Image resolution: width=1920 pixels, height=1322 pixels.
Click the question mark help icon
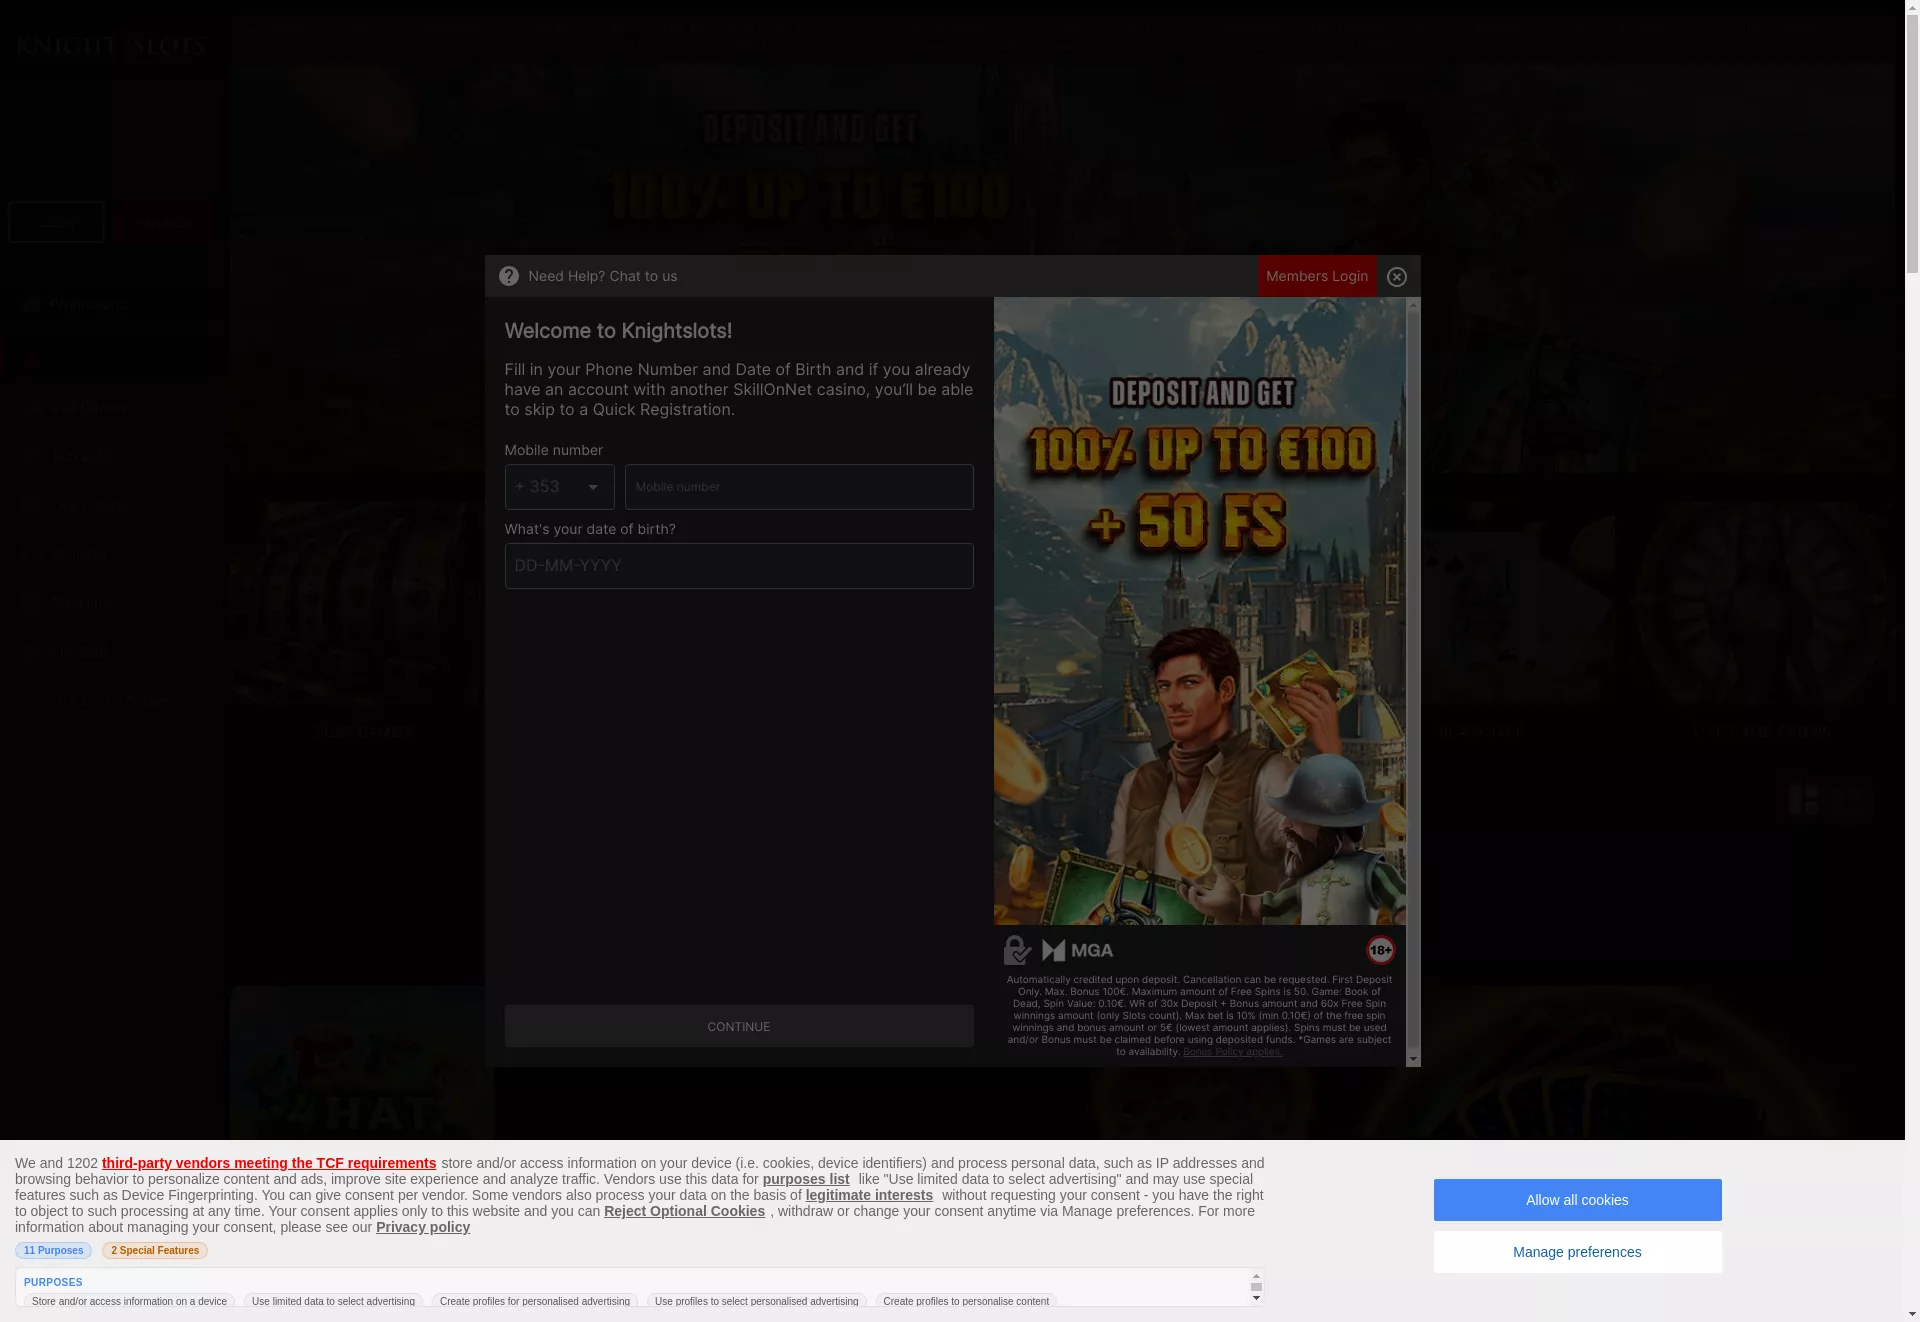(509, 276)
